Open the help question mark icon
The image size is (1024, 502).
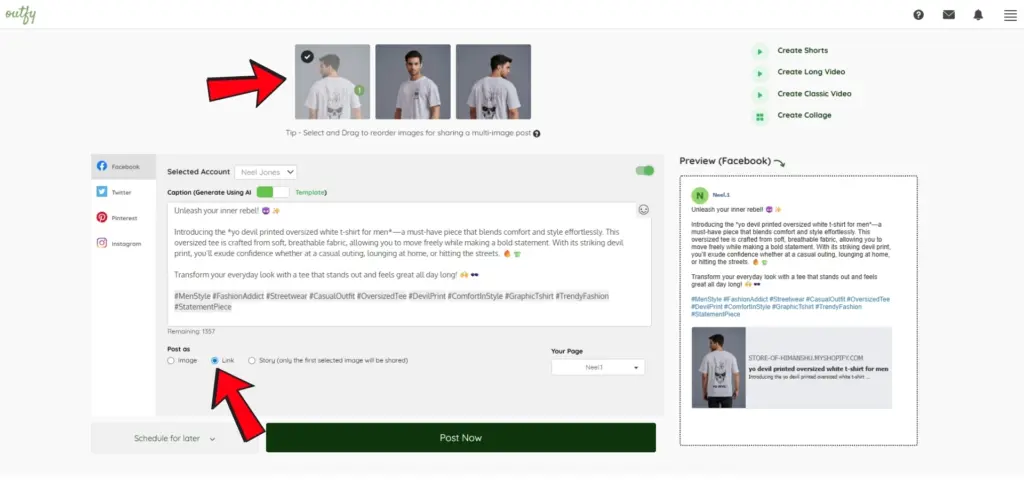(918, 15)
